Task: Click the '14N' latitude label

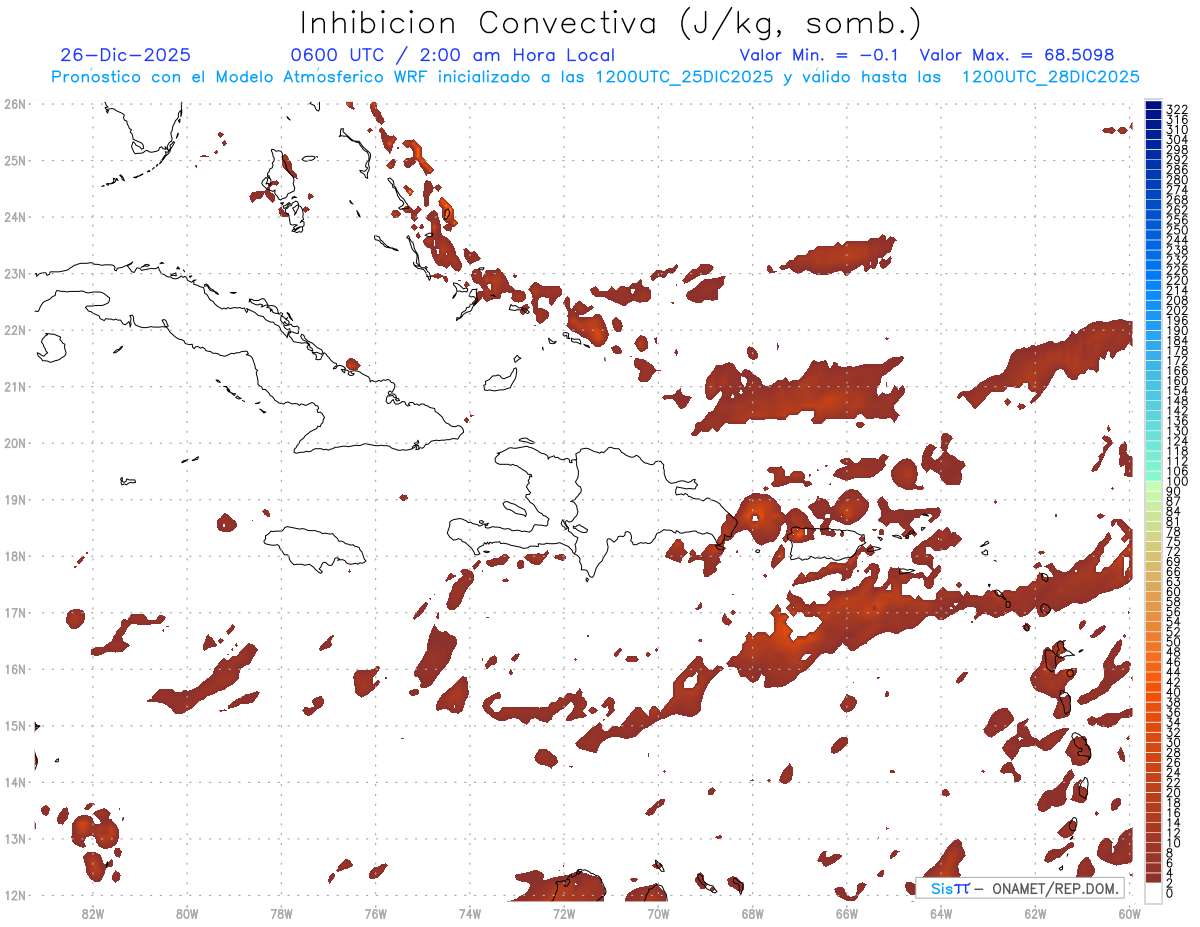Action: [x=15, y=781]
